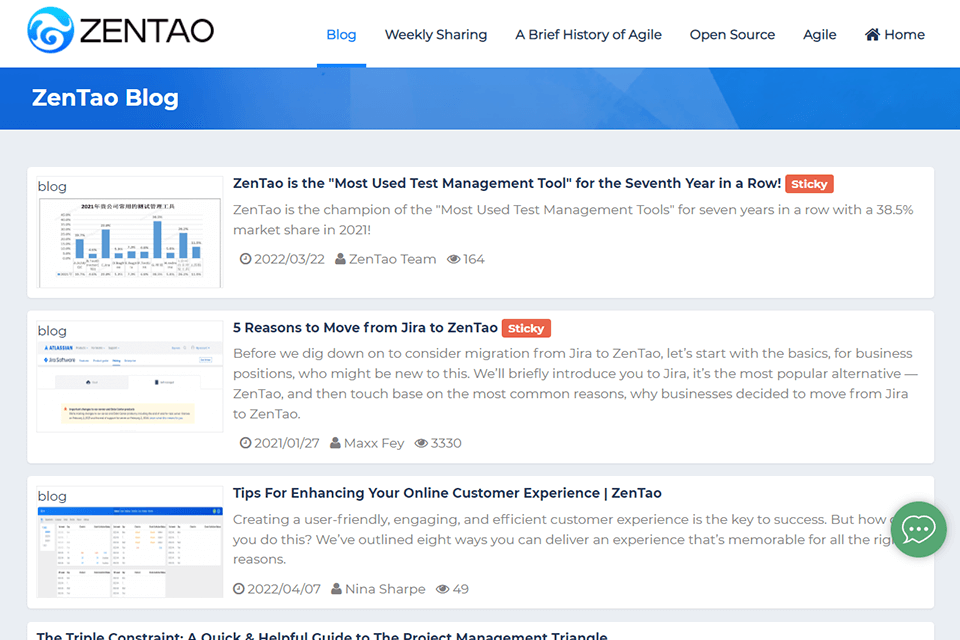Click clock icon beside 2022/04/07
Image resolution: width=960 pixels, height=640 pixels.
[239, 589]
